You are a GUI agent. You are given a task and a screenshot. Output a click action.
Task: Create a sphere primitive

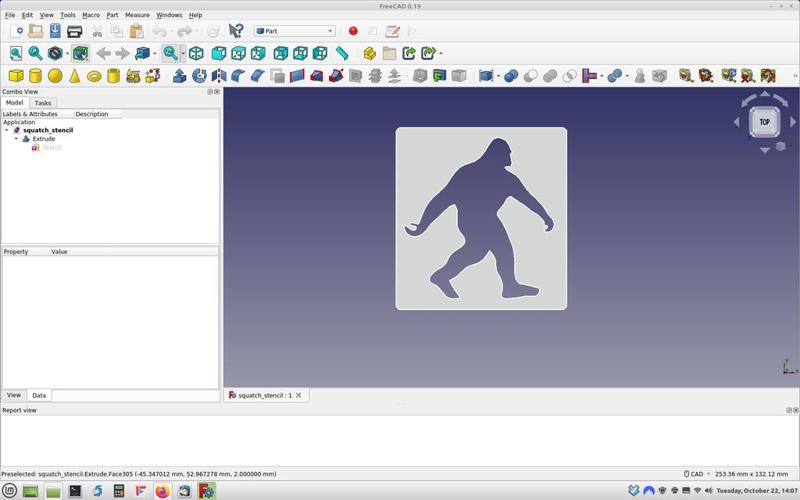coord(55,76)
